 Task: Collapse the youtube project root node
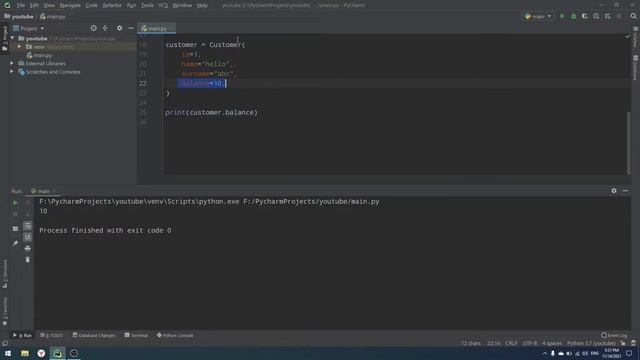(12, 38)
